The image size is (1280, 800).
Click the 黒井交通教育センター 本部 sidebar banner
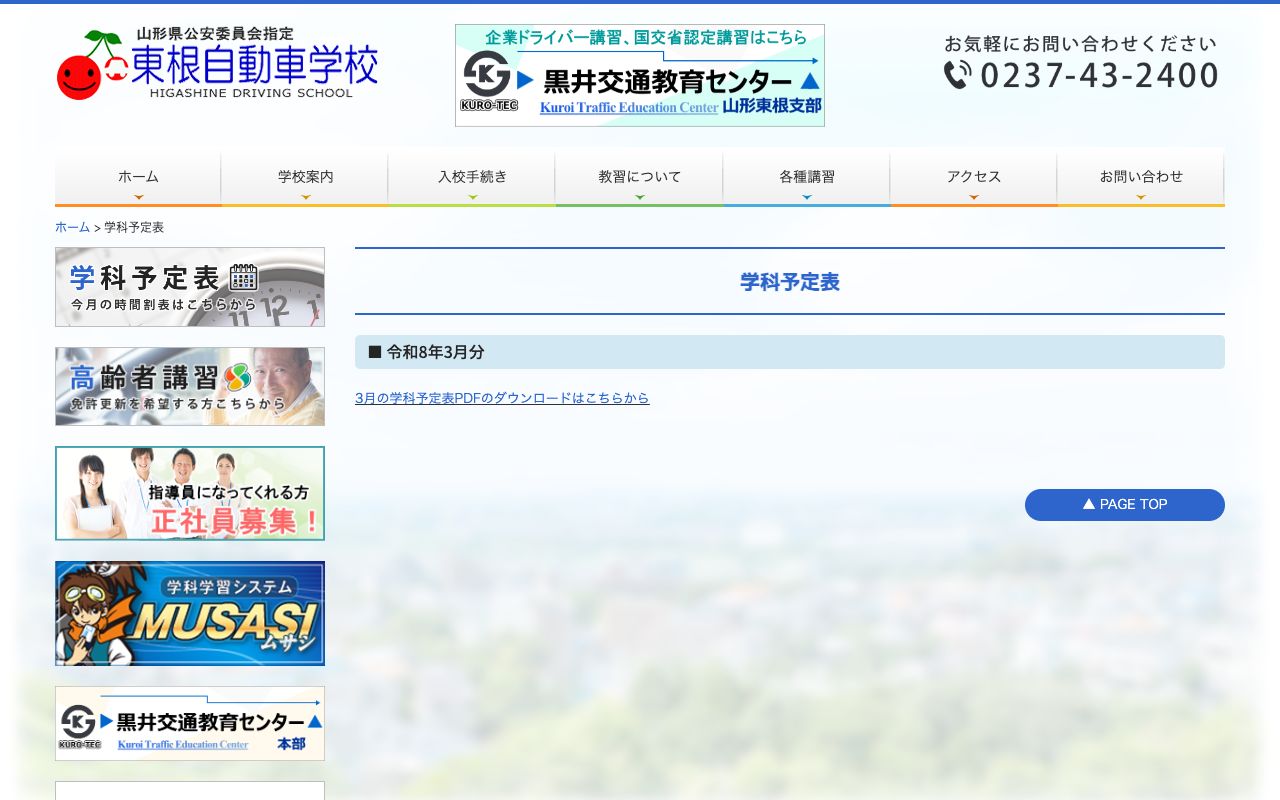190,723
